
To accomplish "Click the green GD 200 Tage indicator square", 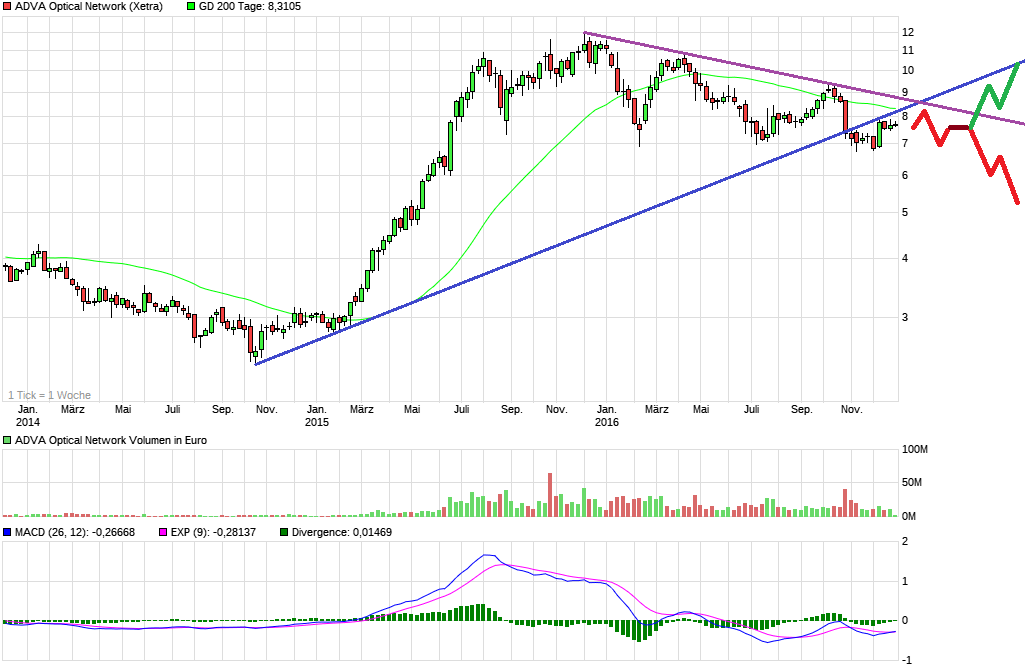I will click(x=190, y=6).
